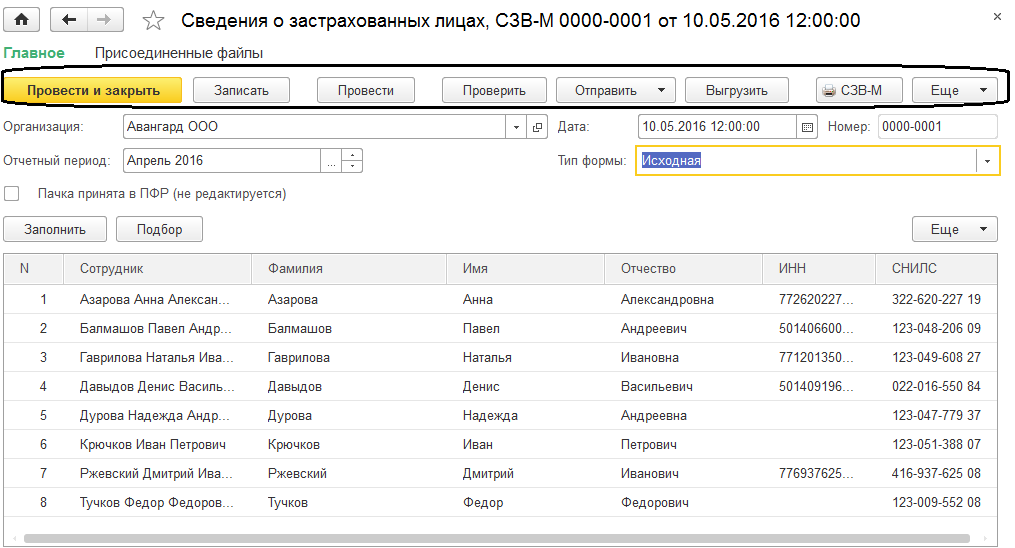Open calendar picker in Дата field
The image size is (1015, 548).
pos(808,127)
